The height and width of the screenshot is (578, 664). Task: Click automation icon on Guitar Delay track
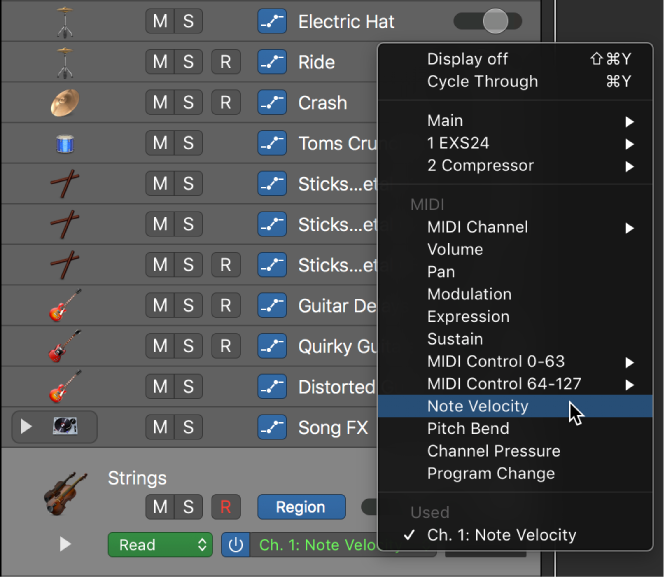click(272, 305)
